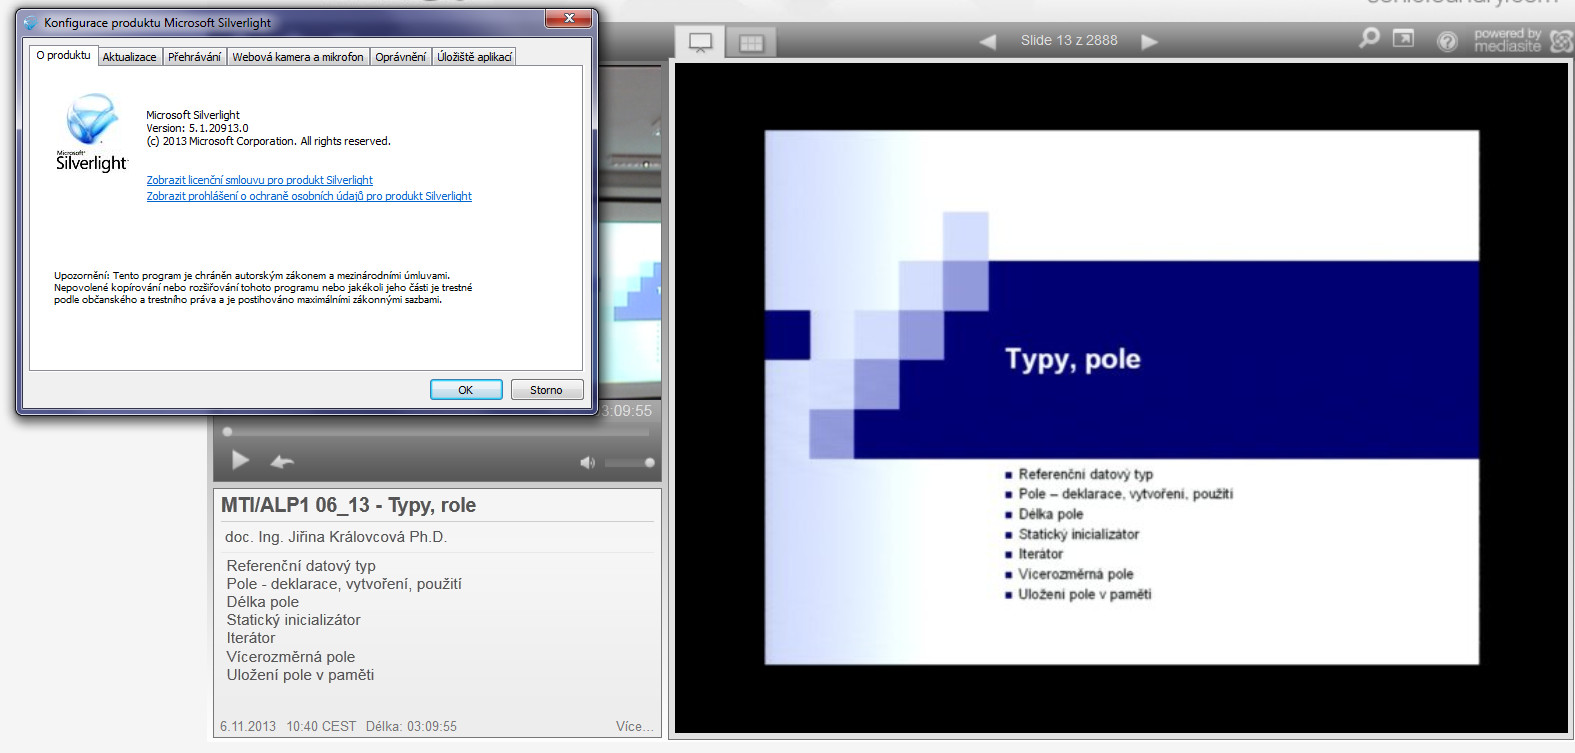1575x753 pixels.
Task: Click Slide 13 z 2888 counter
Action: coord(1069,41)
